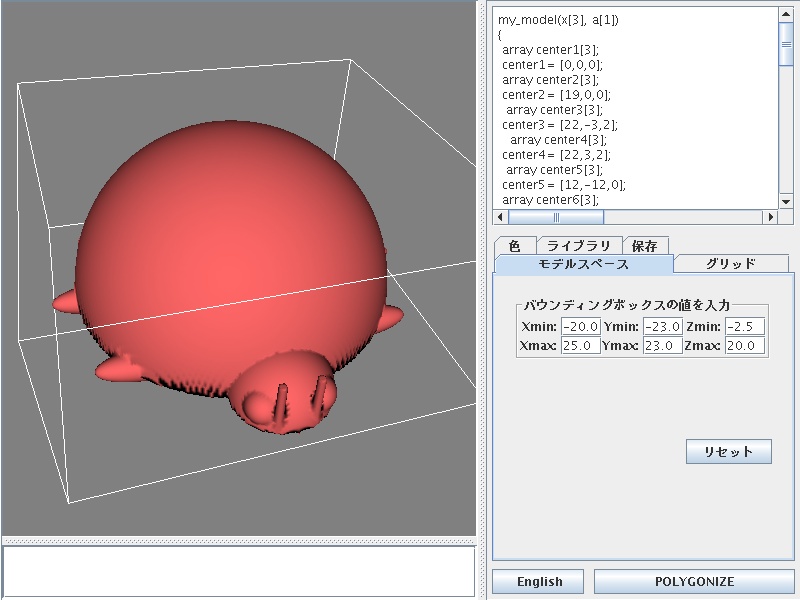Screen dimensions: 800x600
Task: Click the code editor's horizontal scrollbar thumb
Action: (556, 217)
